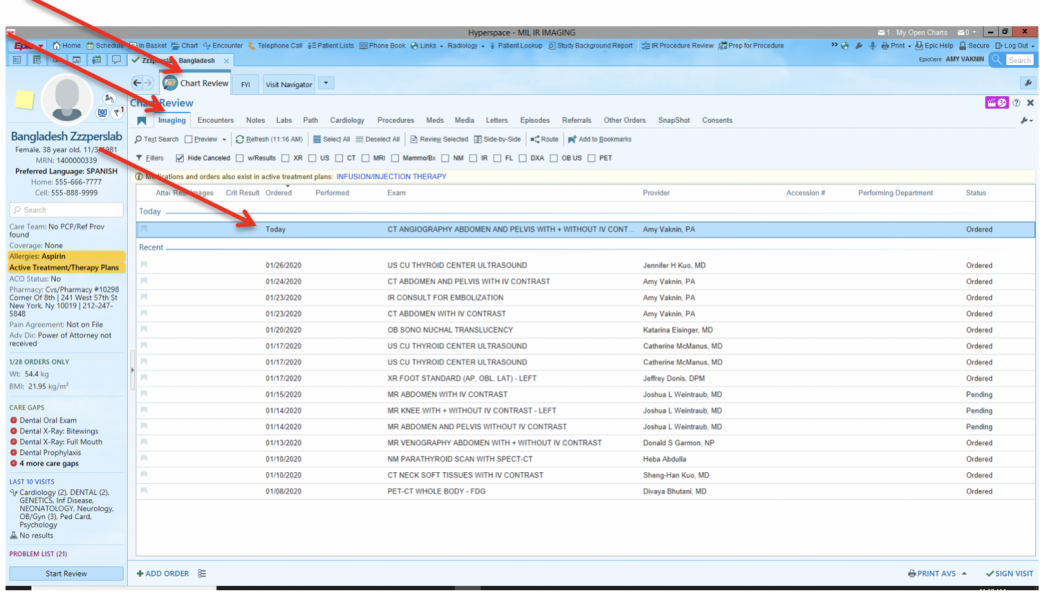The image size is (1040, 593).
Task: Click the Side-by-Side view icon
Action: point(478,139)
